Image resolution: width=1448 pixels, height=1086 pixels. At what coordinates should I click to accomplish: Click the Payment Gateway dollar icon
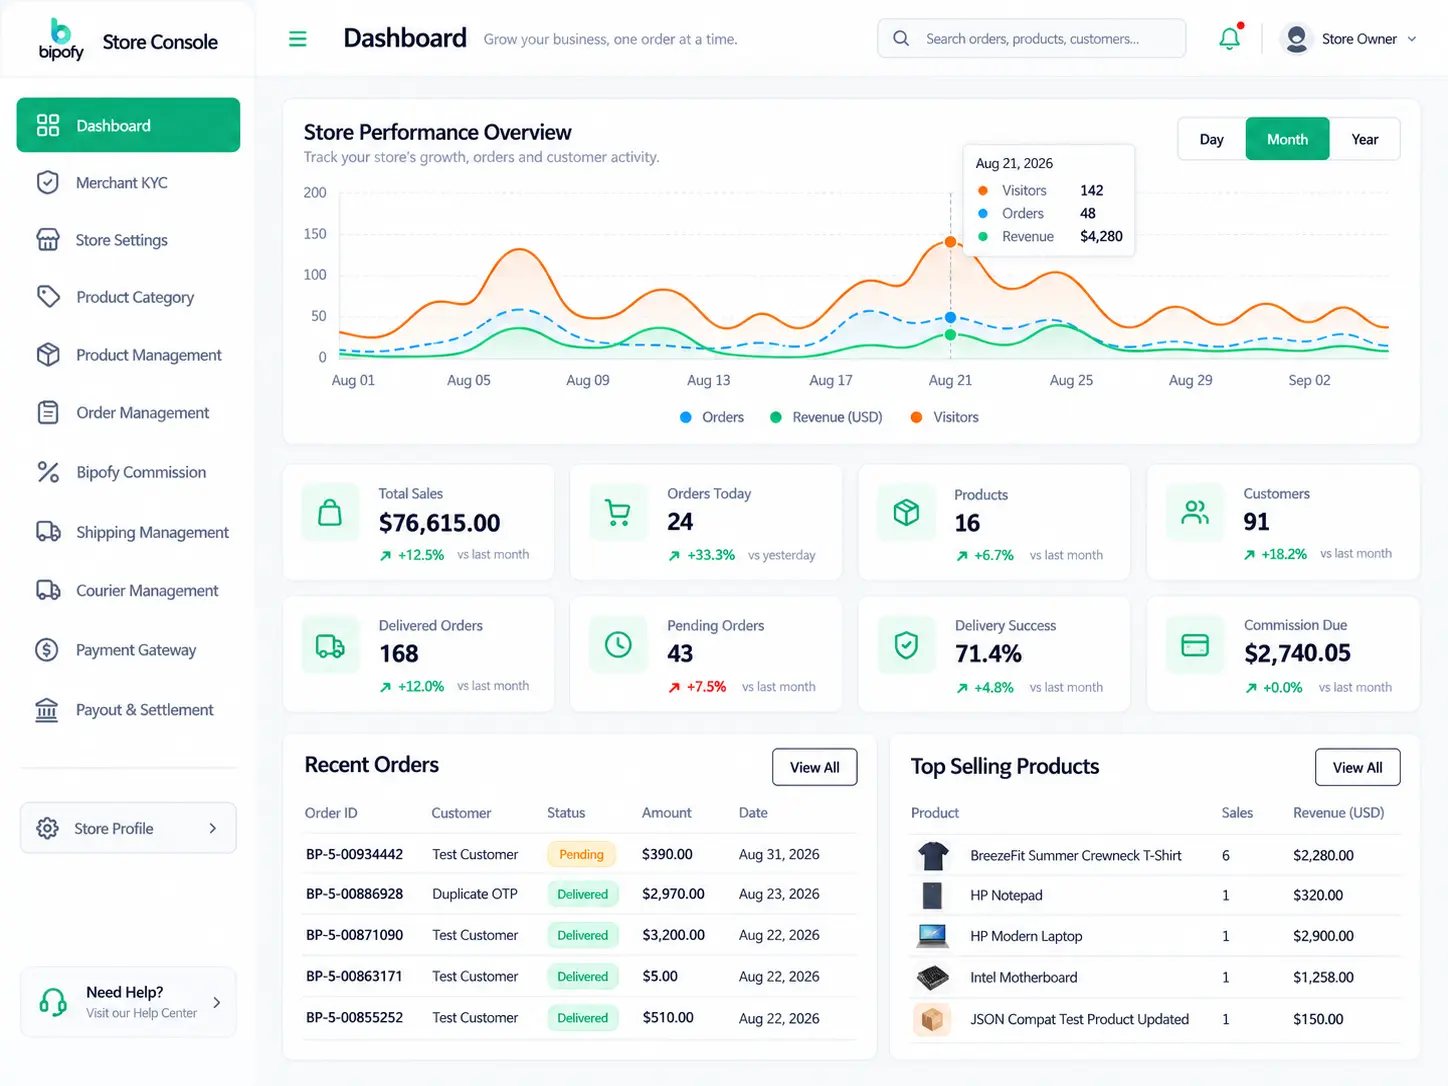click(x=47, y=650)
